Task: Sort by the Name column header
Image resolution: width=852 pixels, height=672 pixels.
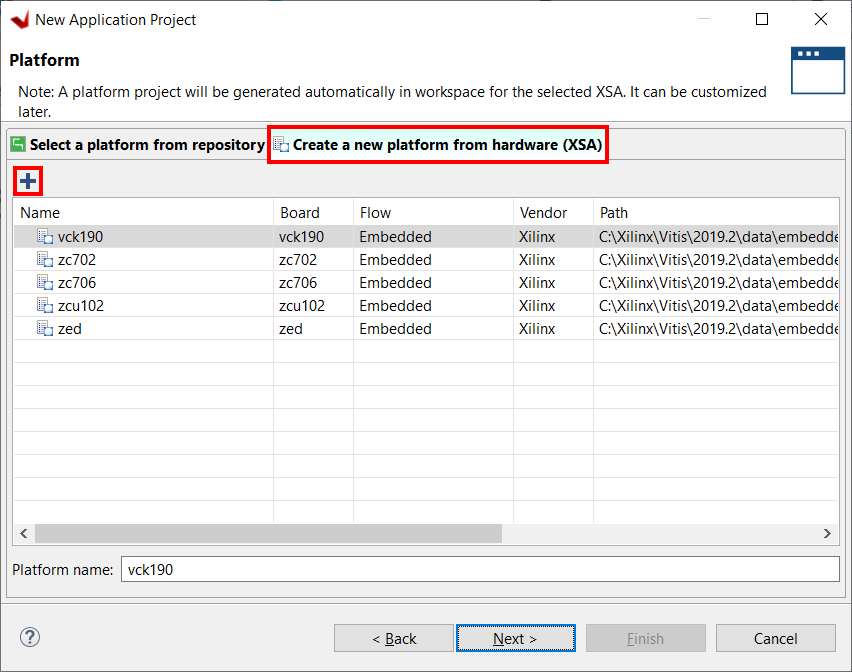Action: 143,212
